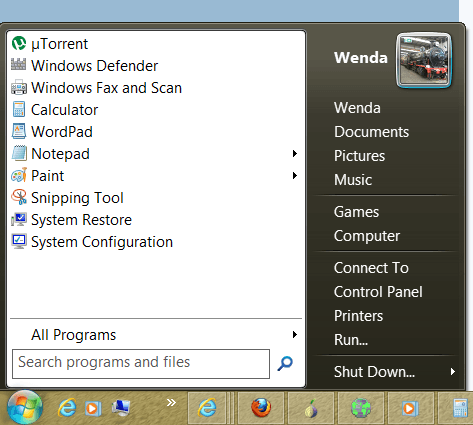Open Windows Fax and Scan icon
The width and height of the screenshot is (473, 425).
point(19,87)
